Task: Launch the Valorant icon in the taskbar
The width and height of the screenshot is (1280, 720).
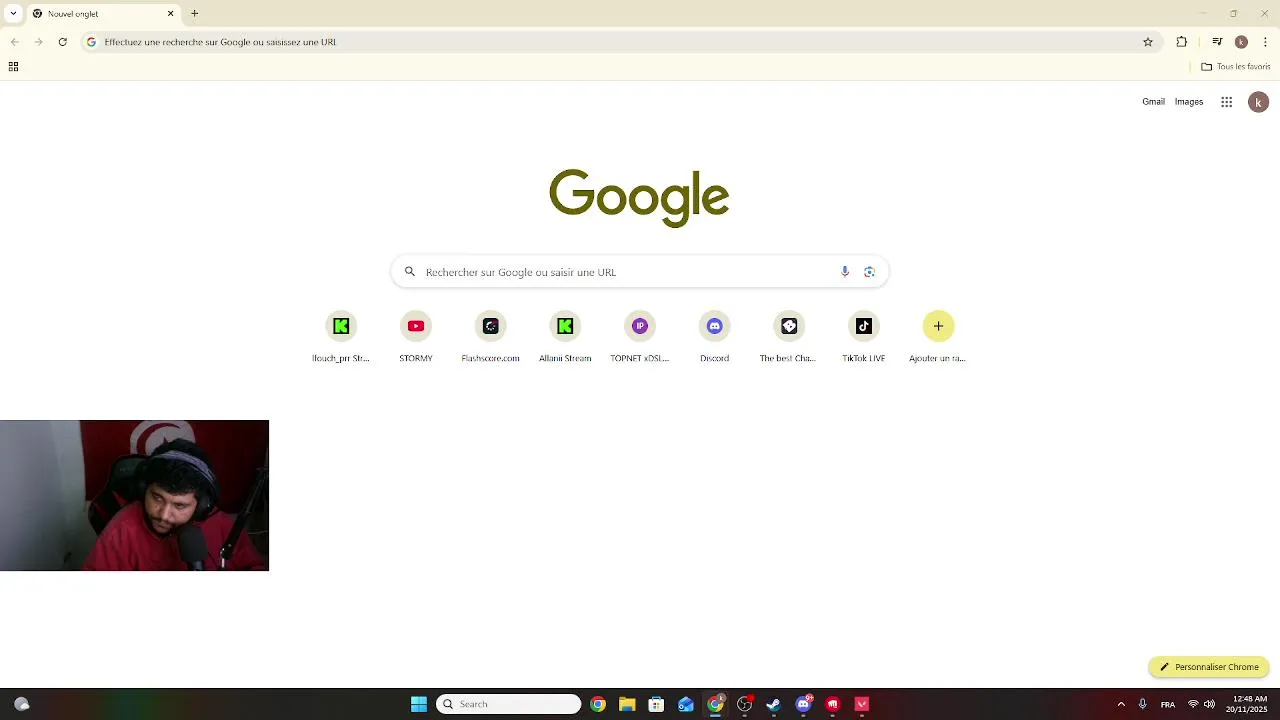Action: coord(862,704)
